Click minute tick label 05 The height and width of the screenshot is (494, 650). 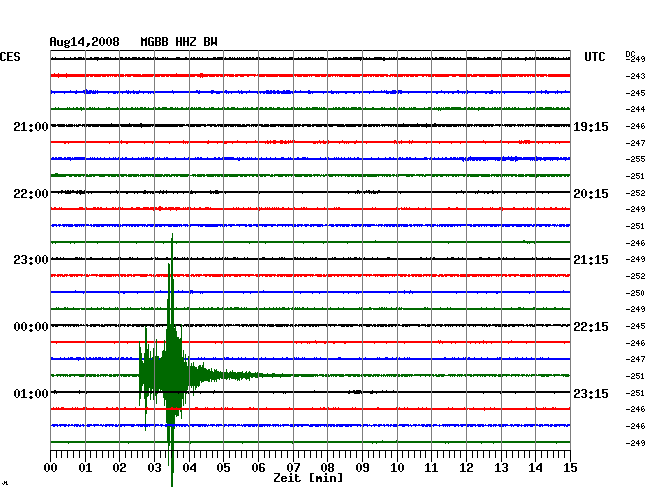223,468
